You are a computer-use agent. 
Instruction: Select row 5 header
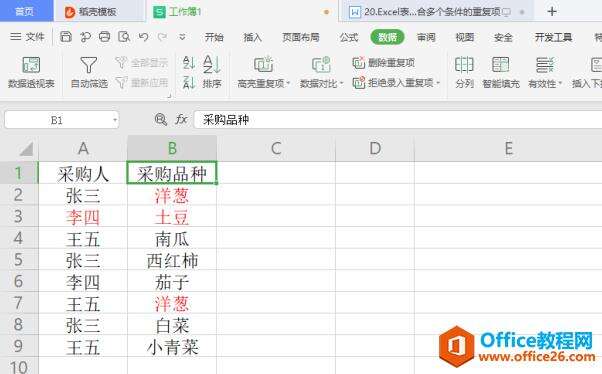pyautogui.click(x=18, y=260)
